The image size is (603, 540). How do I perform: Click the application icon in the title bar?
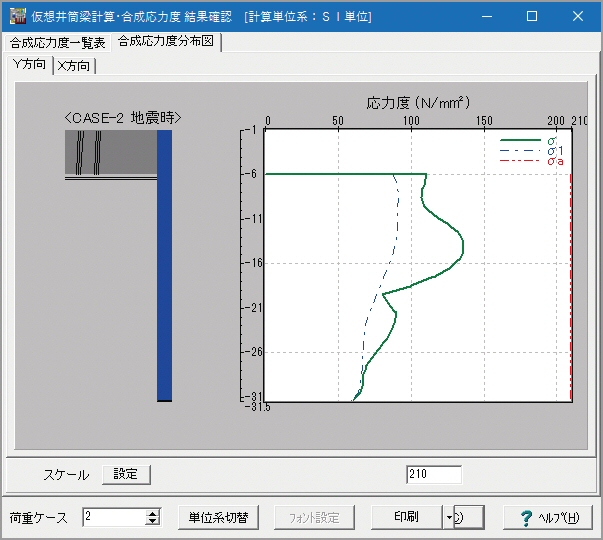pyautogui.click(x=18, y=16)
